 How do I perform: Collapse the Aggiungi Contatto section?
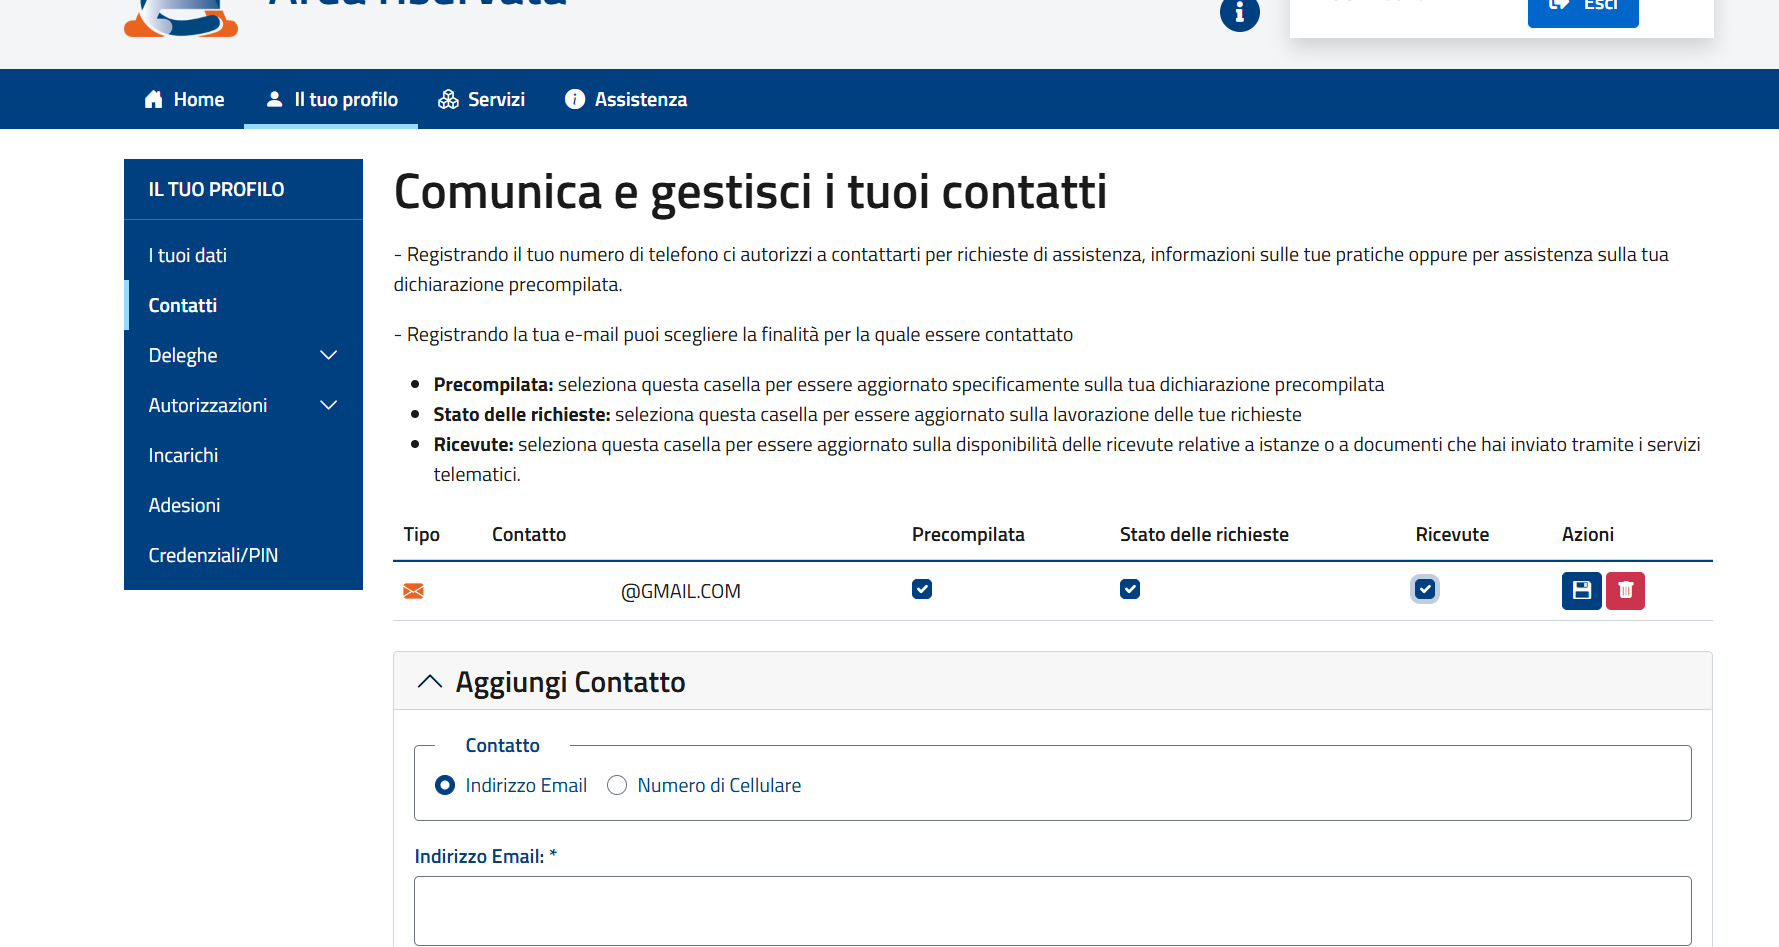pos(430,682)
